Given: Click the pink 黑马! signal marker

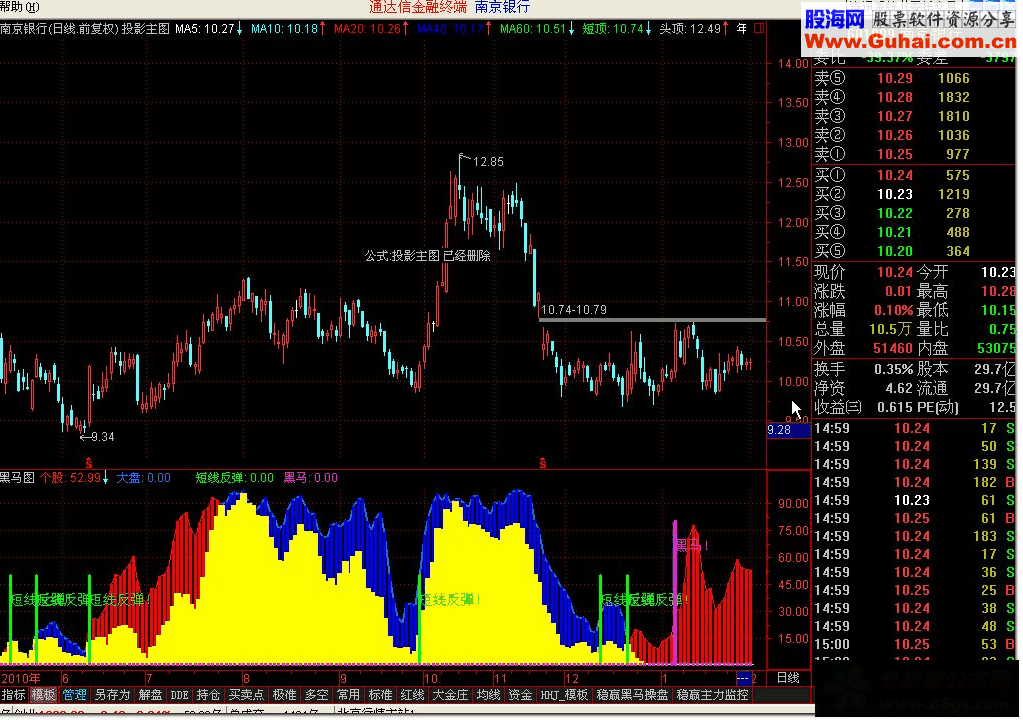Looking at the screenshot, I should point(690,545).
